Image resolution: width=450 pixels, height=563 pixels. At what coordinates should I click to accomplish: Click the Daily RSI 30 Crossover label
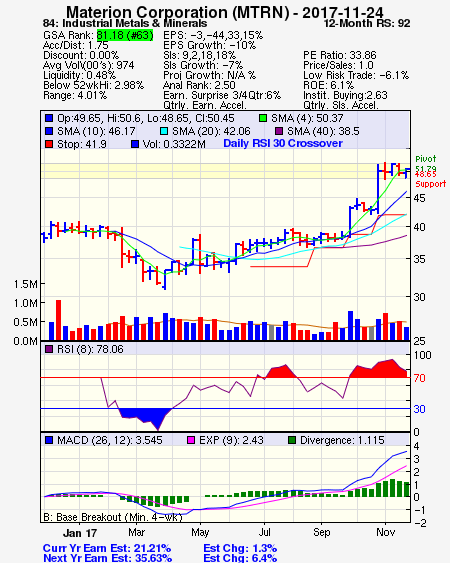coord(283,143)
